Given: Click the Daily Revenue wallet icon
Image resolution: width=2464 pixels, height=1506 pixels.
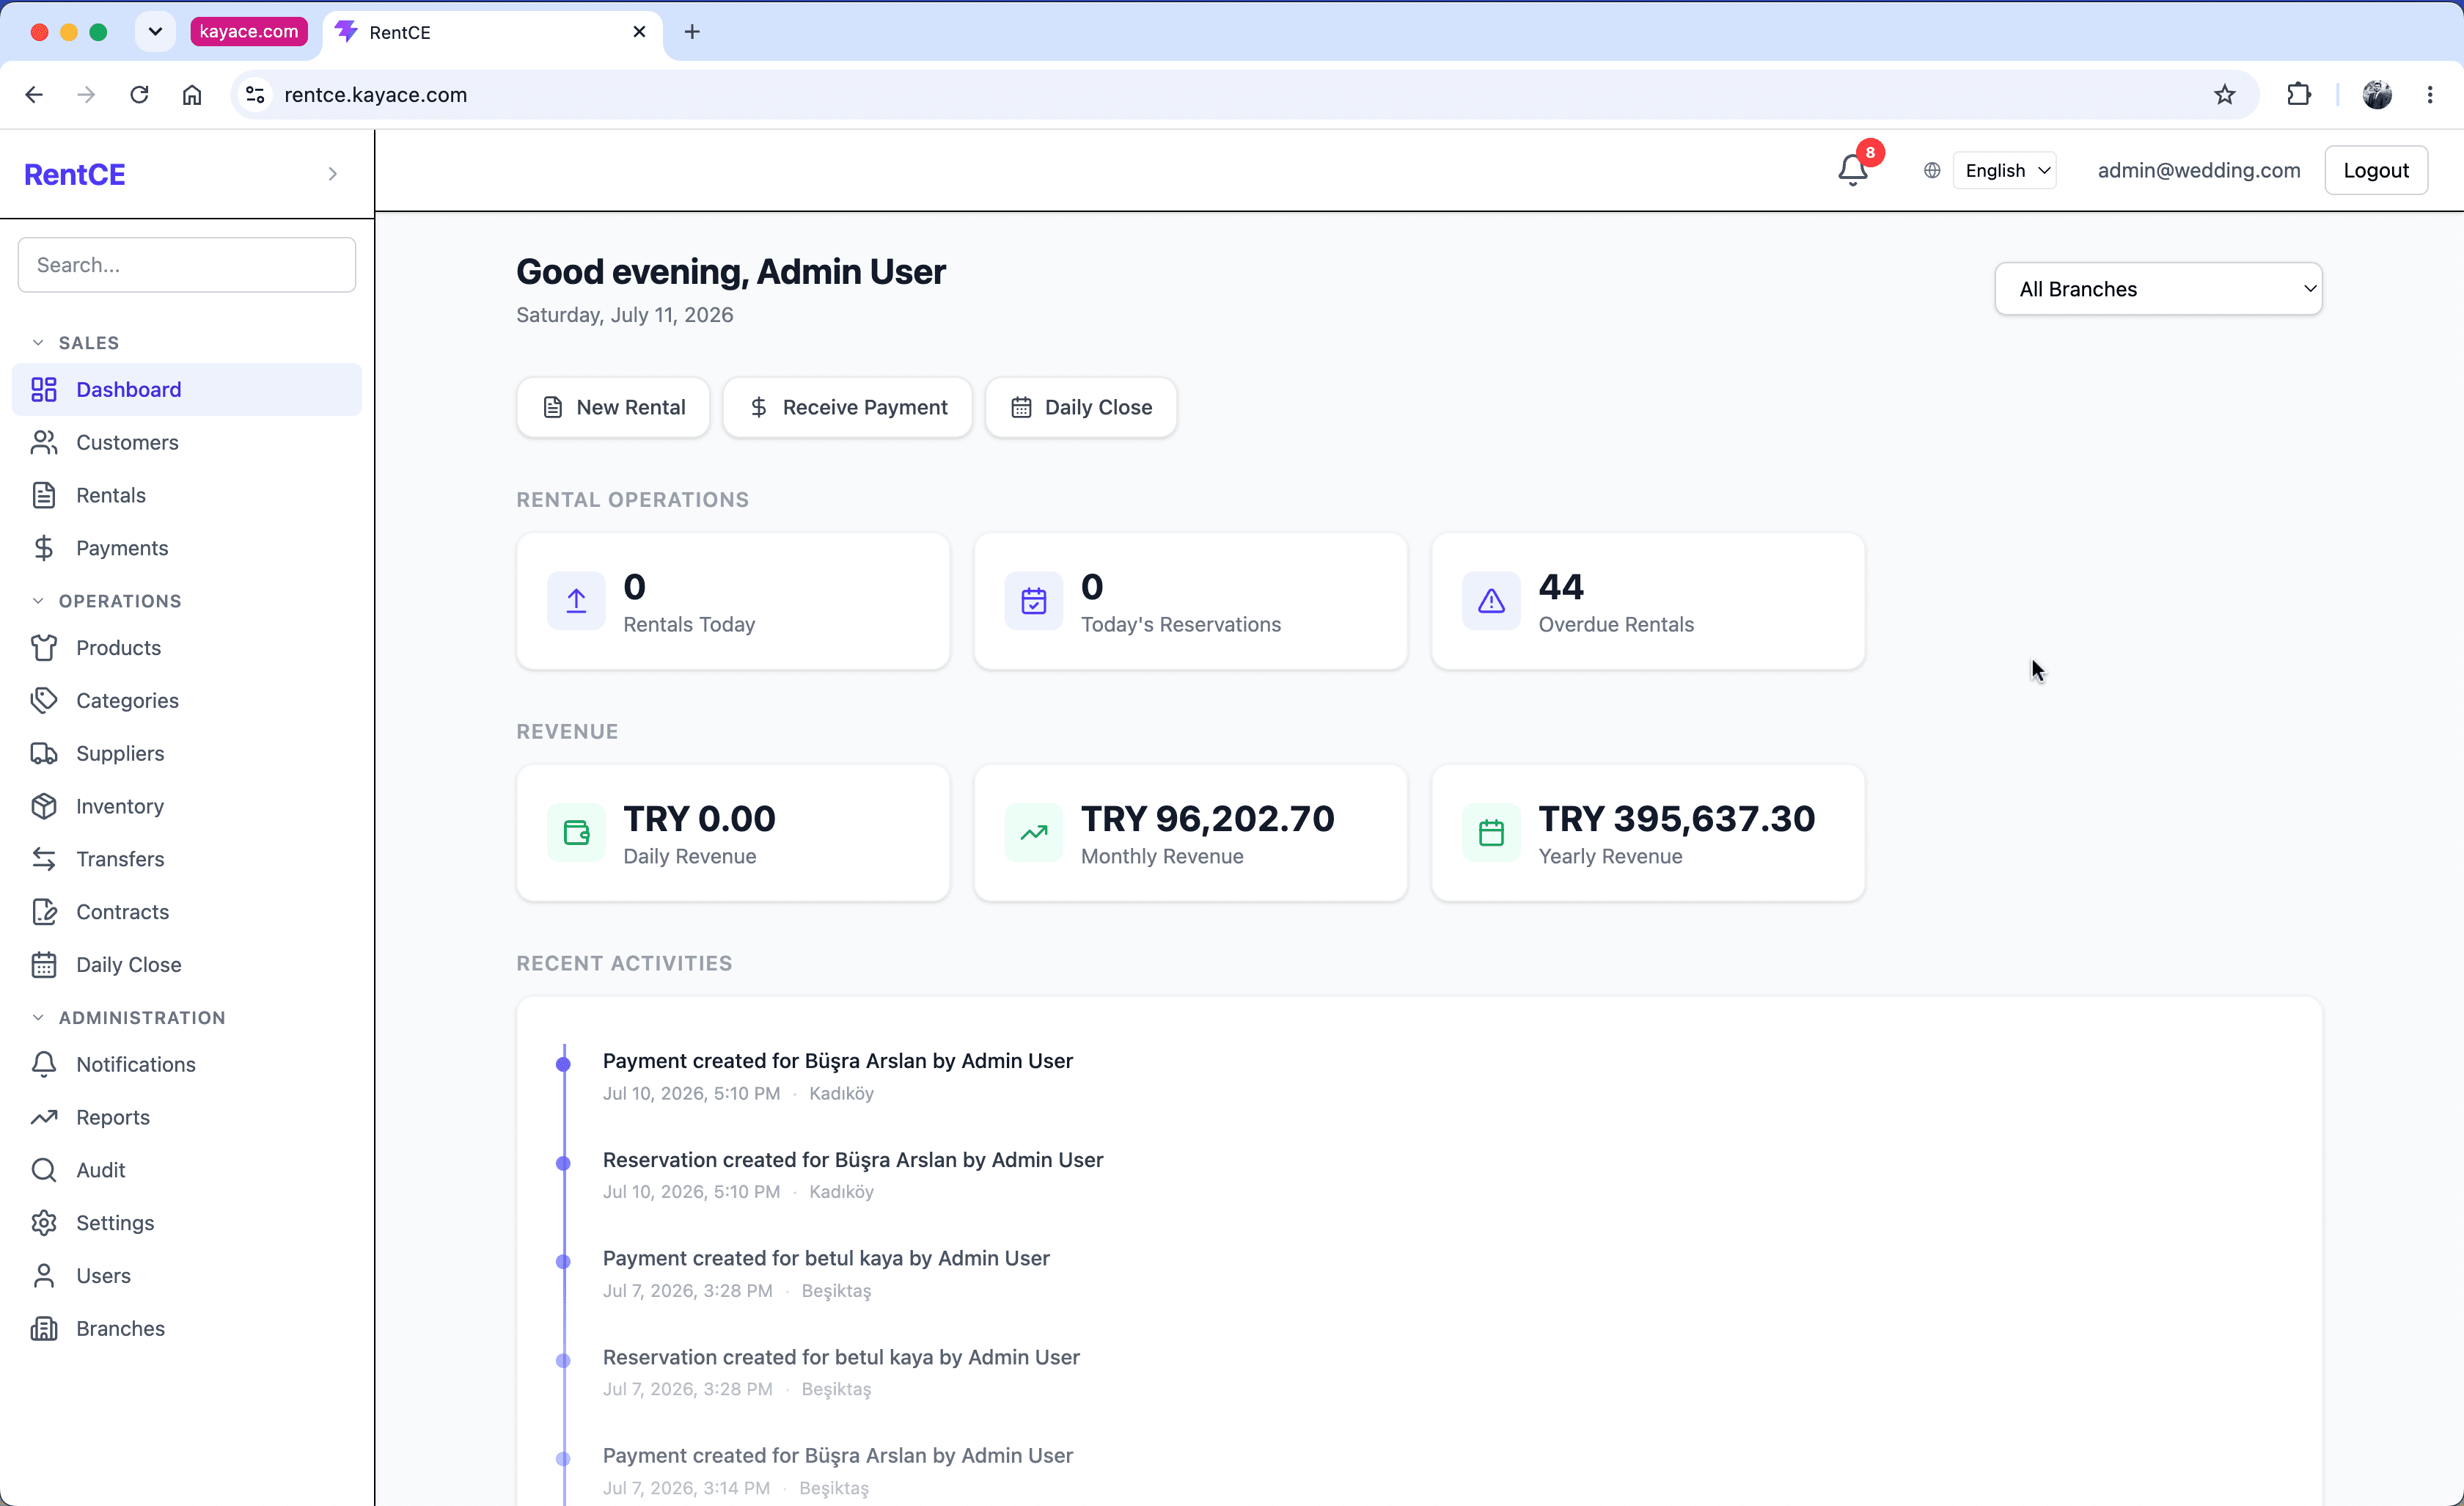Looking at the screenshot, I should click(x=576, y=833).
